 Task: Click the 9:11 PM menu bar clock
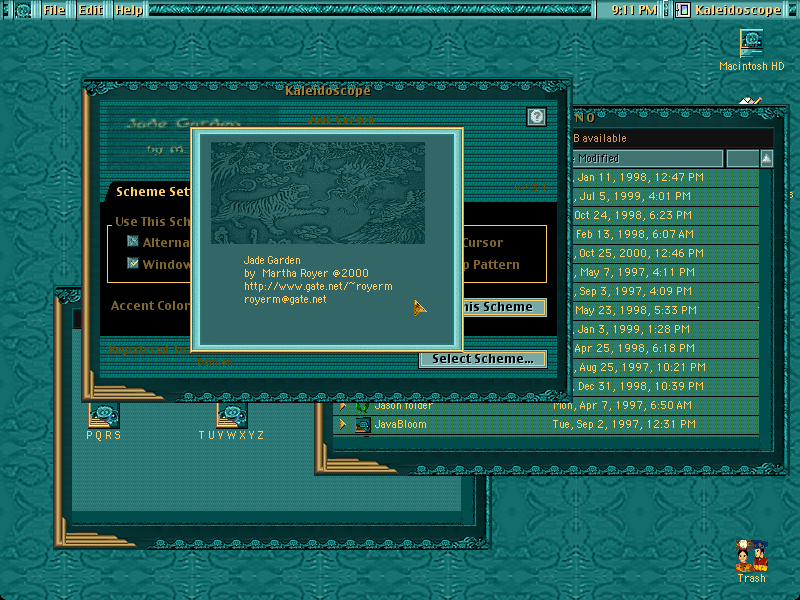(x=634, y=10)
